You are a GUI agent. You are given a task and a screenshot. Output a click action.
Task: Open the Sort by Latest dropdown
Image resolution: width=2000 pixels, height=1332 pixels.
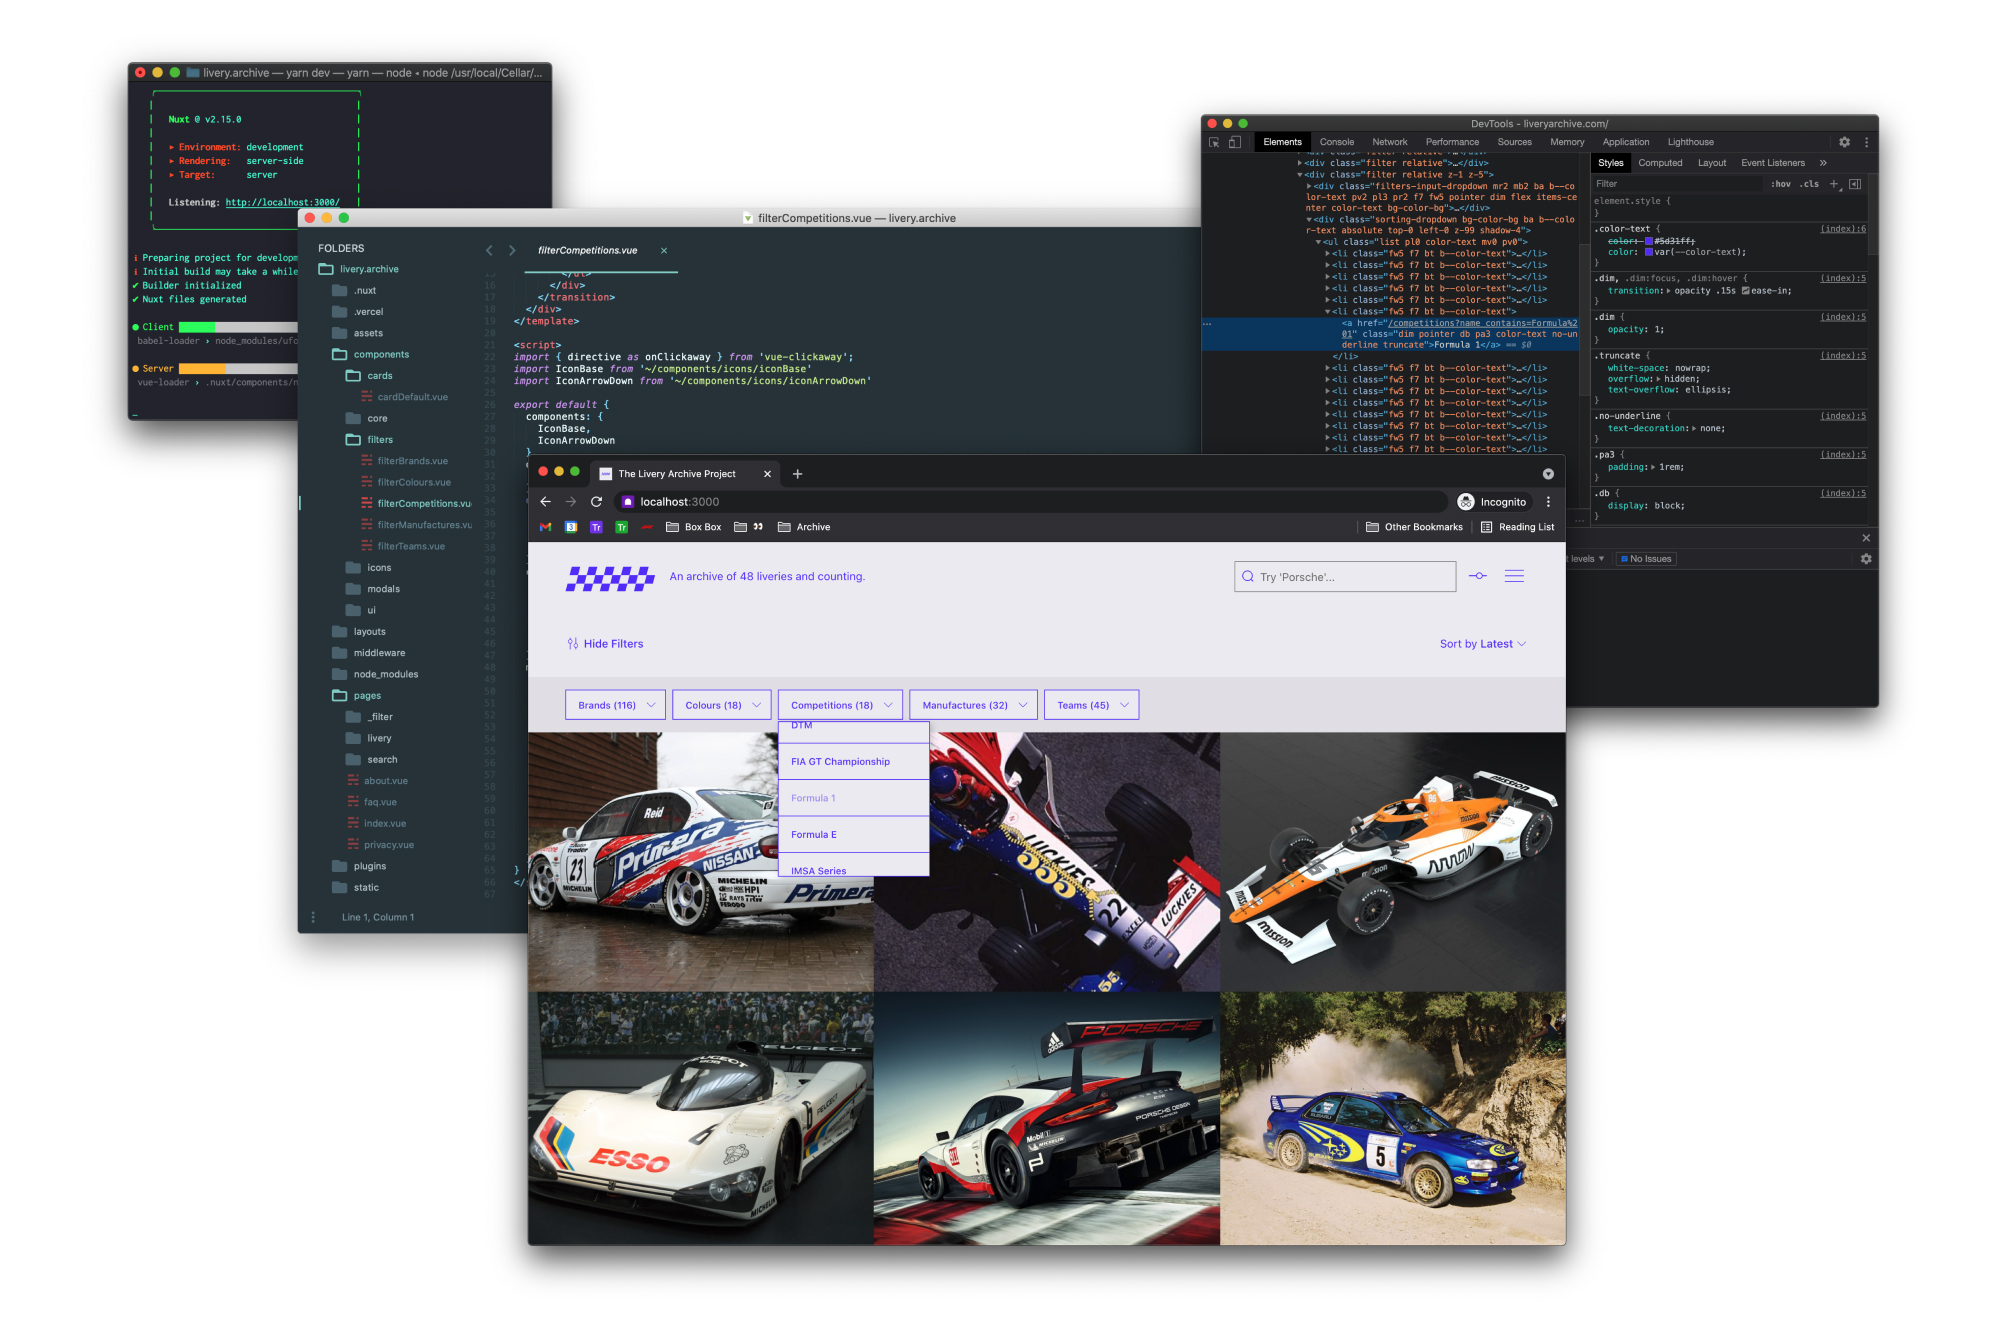click(1483, 644)
